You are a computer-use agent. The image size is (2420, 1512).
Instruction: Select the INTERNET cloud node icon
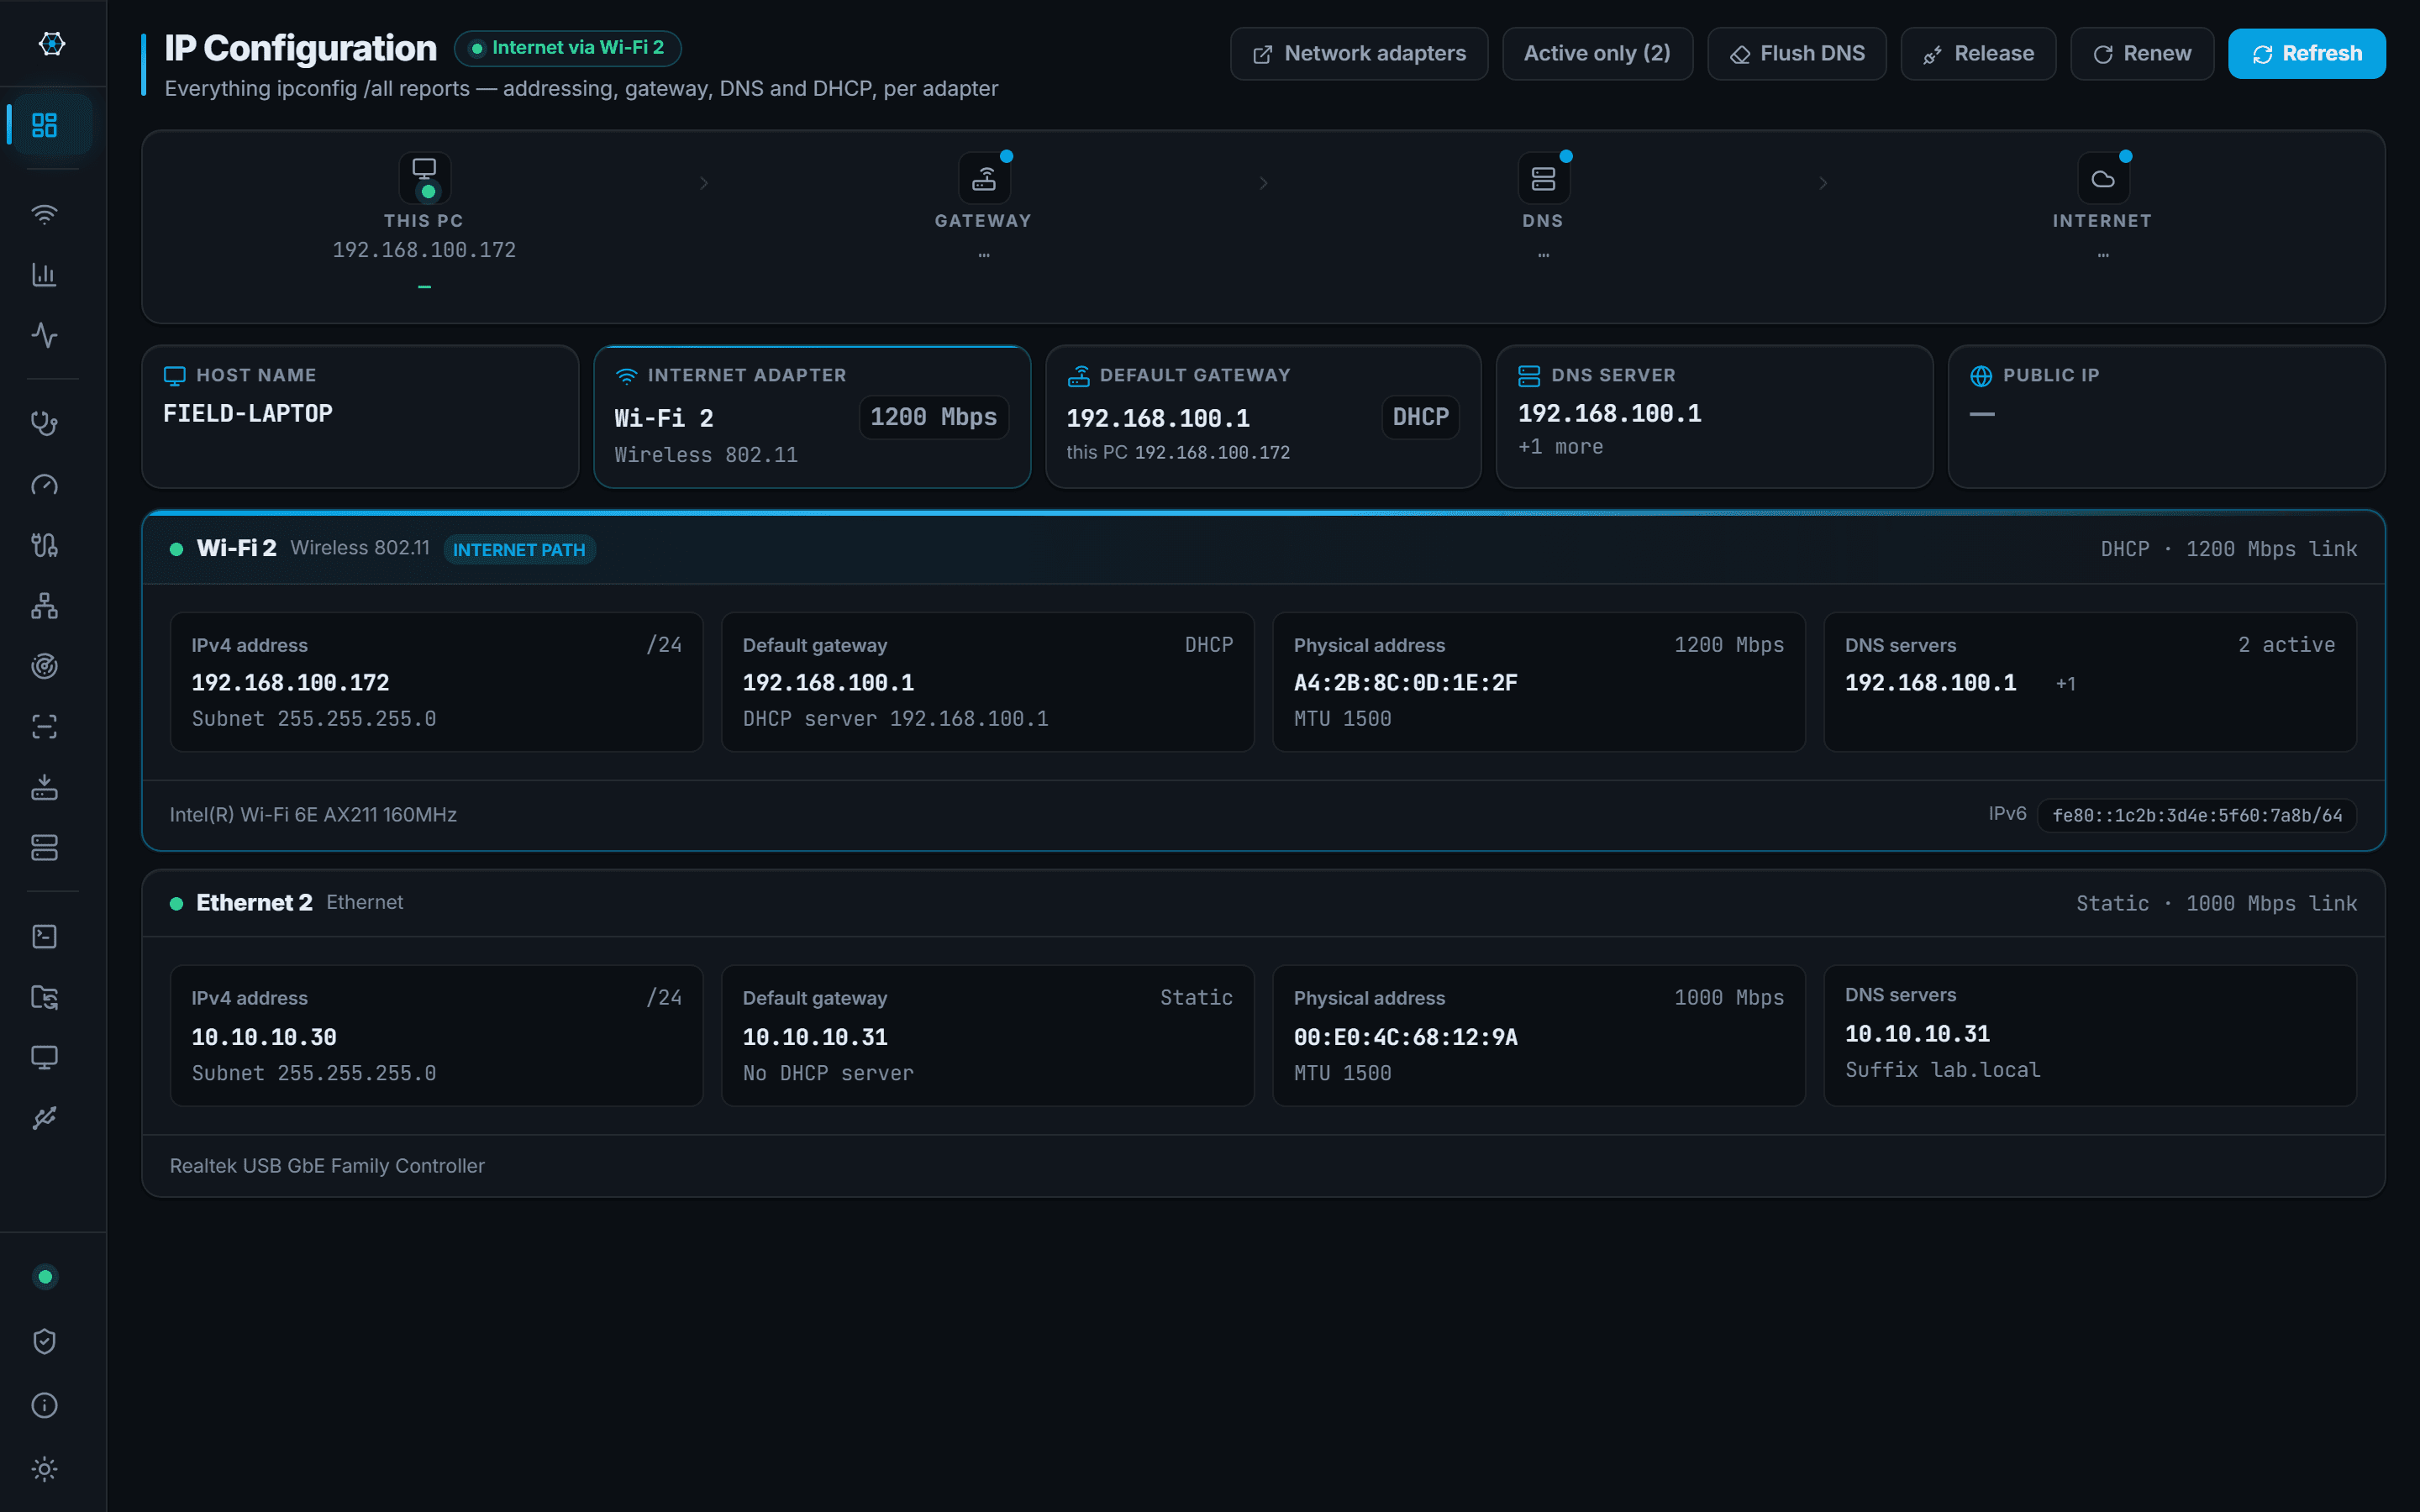2103,178
